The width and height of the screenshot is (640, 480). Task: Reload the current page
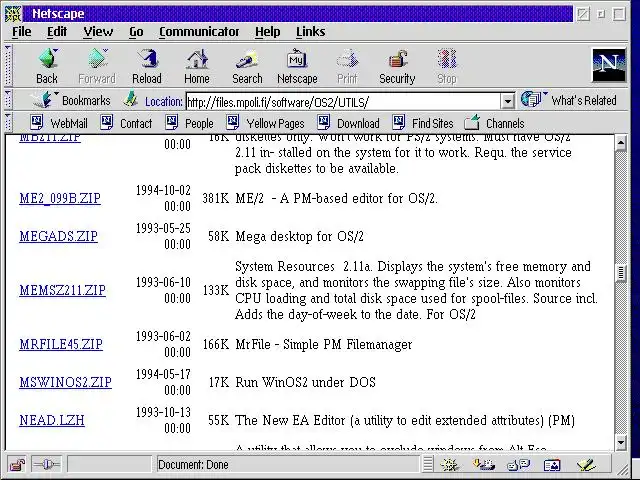(x=147, y=67)
